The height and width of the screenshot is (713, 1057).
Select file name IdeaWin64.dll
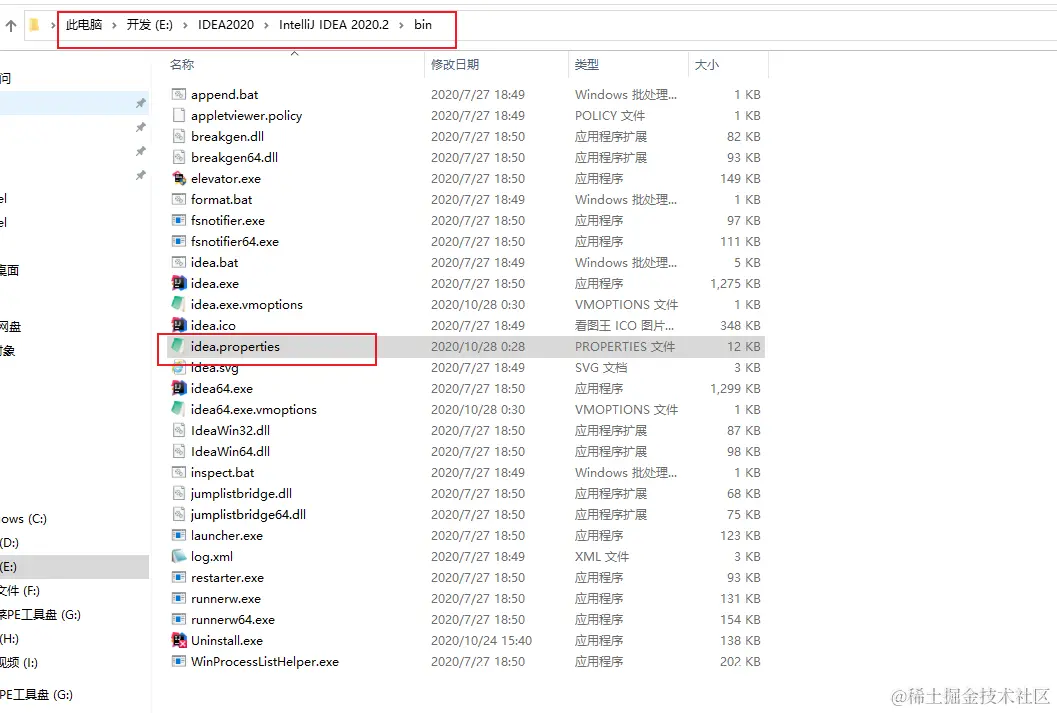(230, 452)
